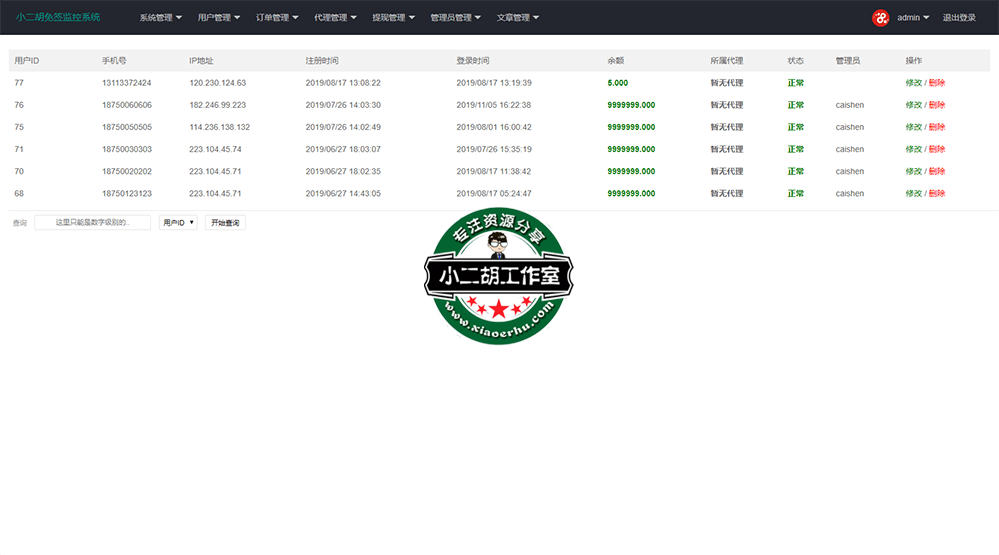Focus the search query input field
Screen dimensions: 999x555
click(x=92, y=223)
